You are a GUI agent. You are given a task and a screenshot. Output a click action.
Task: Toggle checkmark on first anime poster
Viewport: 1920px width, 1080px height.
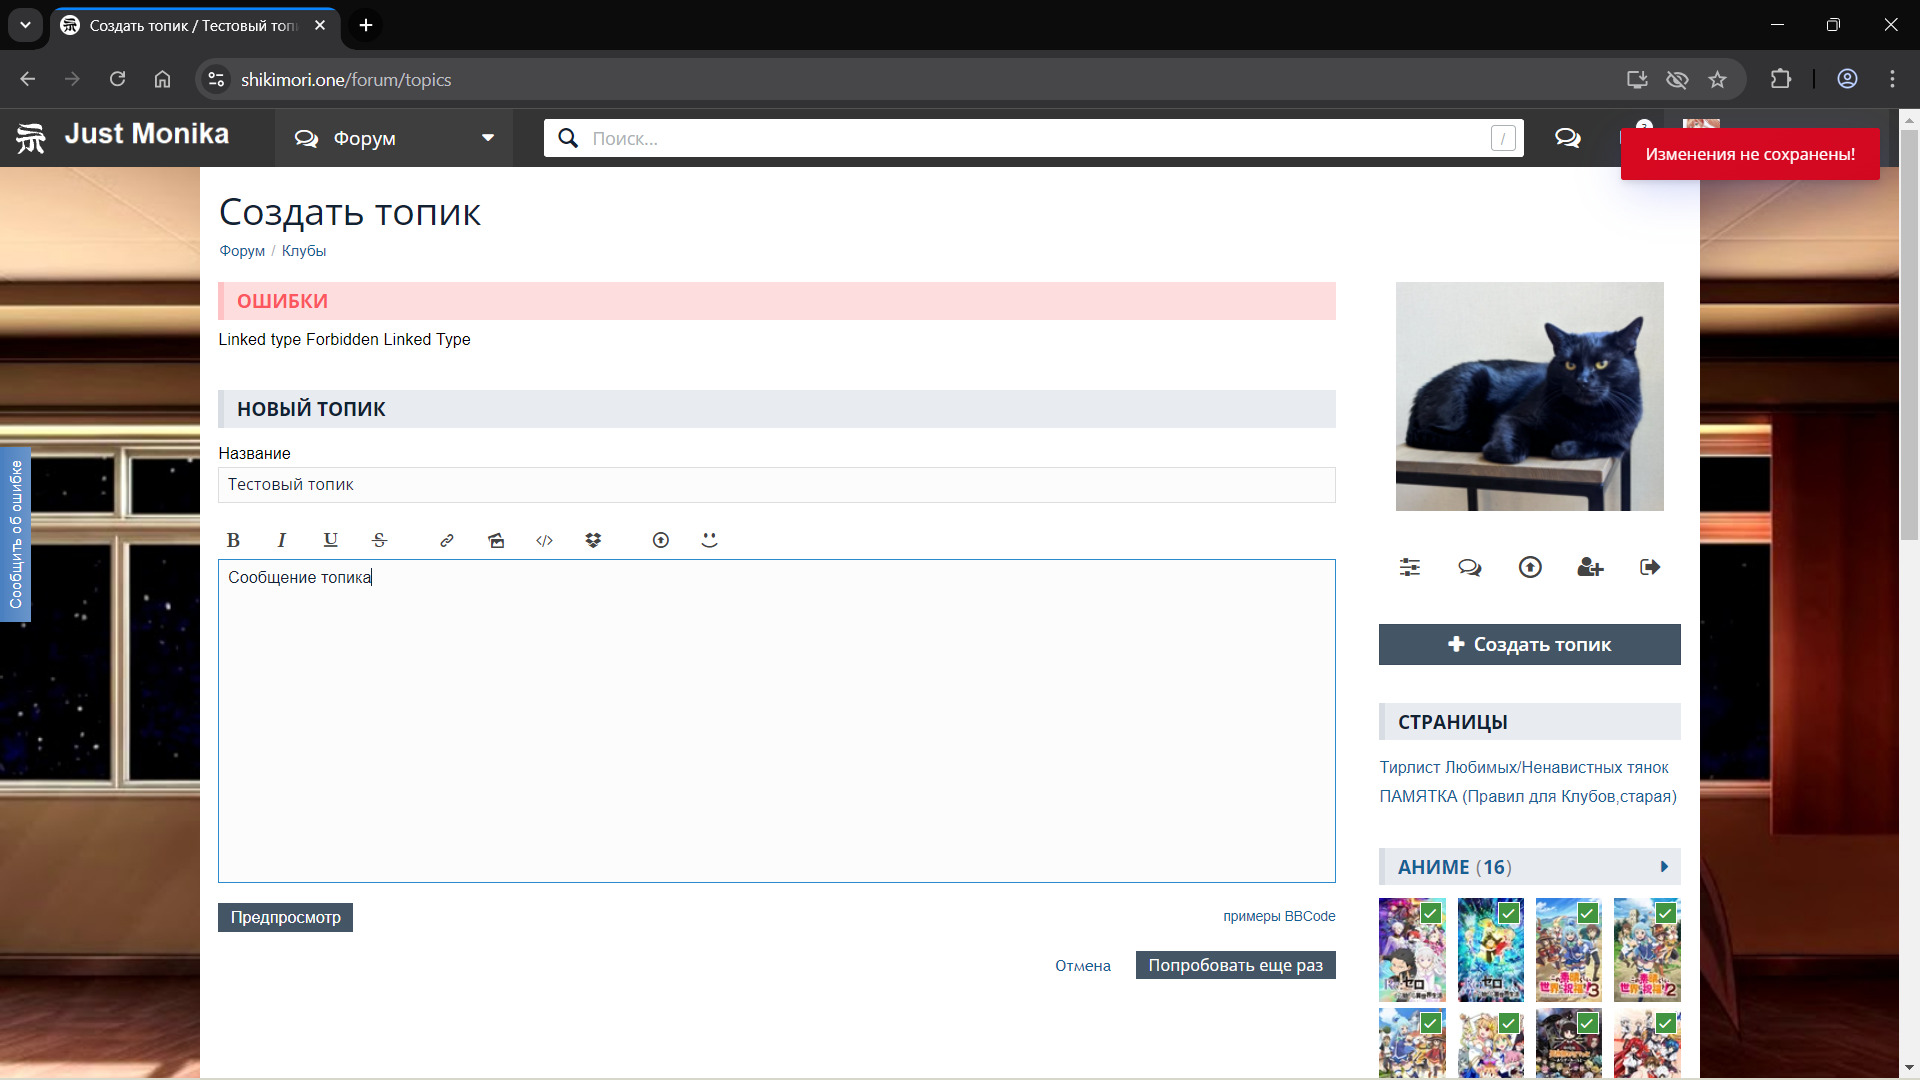pyautogui.click(x=1431, y=913)
